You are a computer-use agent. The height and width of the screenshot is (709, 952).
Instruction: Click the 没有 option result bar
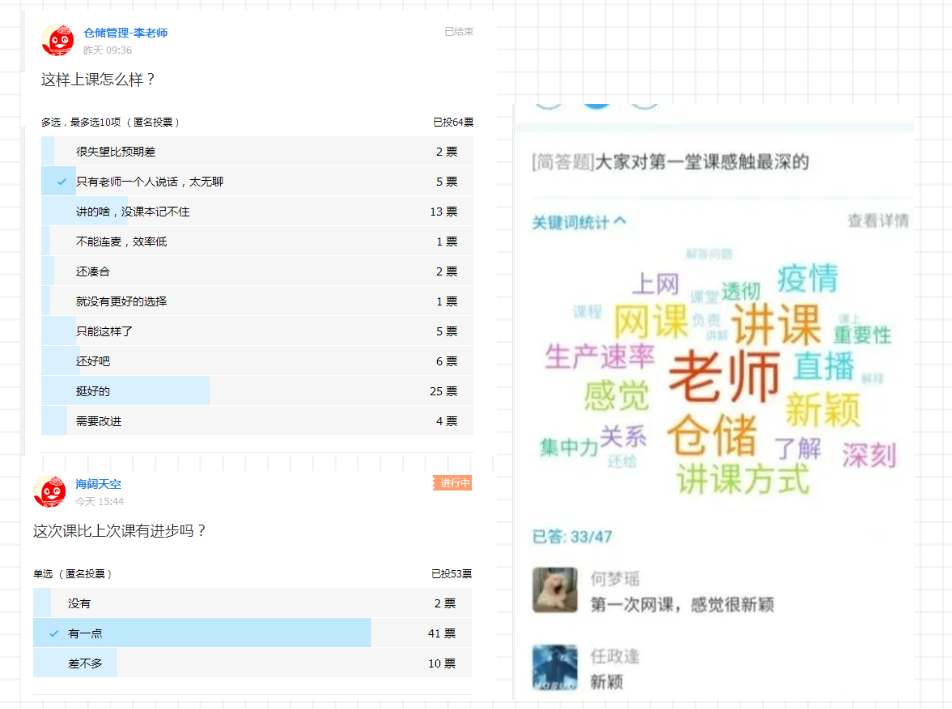coord(79,603)
